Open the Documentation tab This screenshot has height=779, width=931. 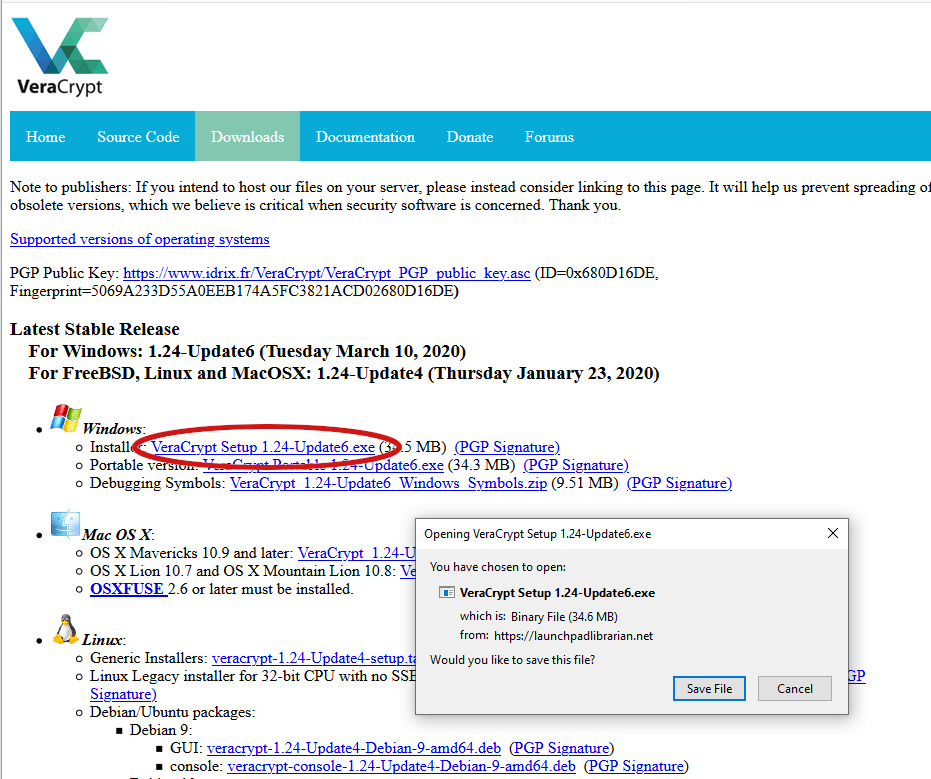pyautogui.click(x=365, y=137)
